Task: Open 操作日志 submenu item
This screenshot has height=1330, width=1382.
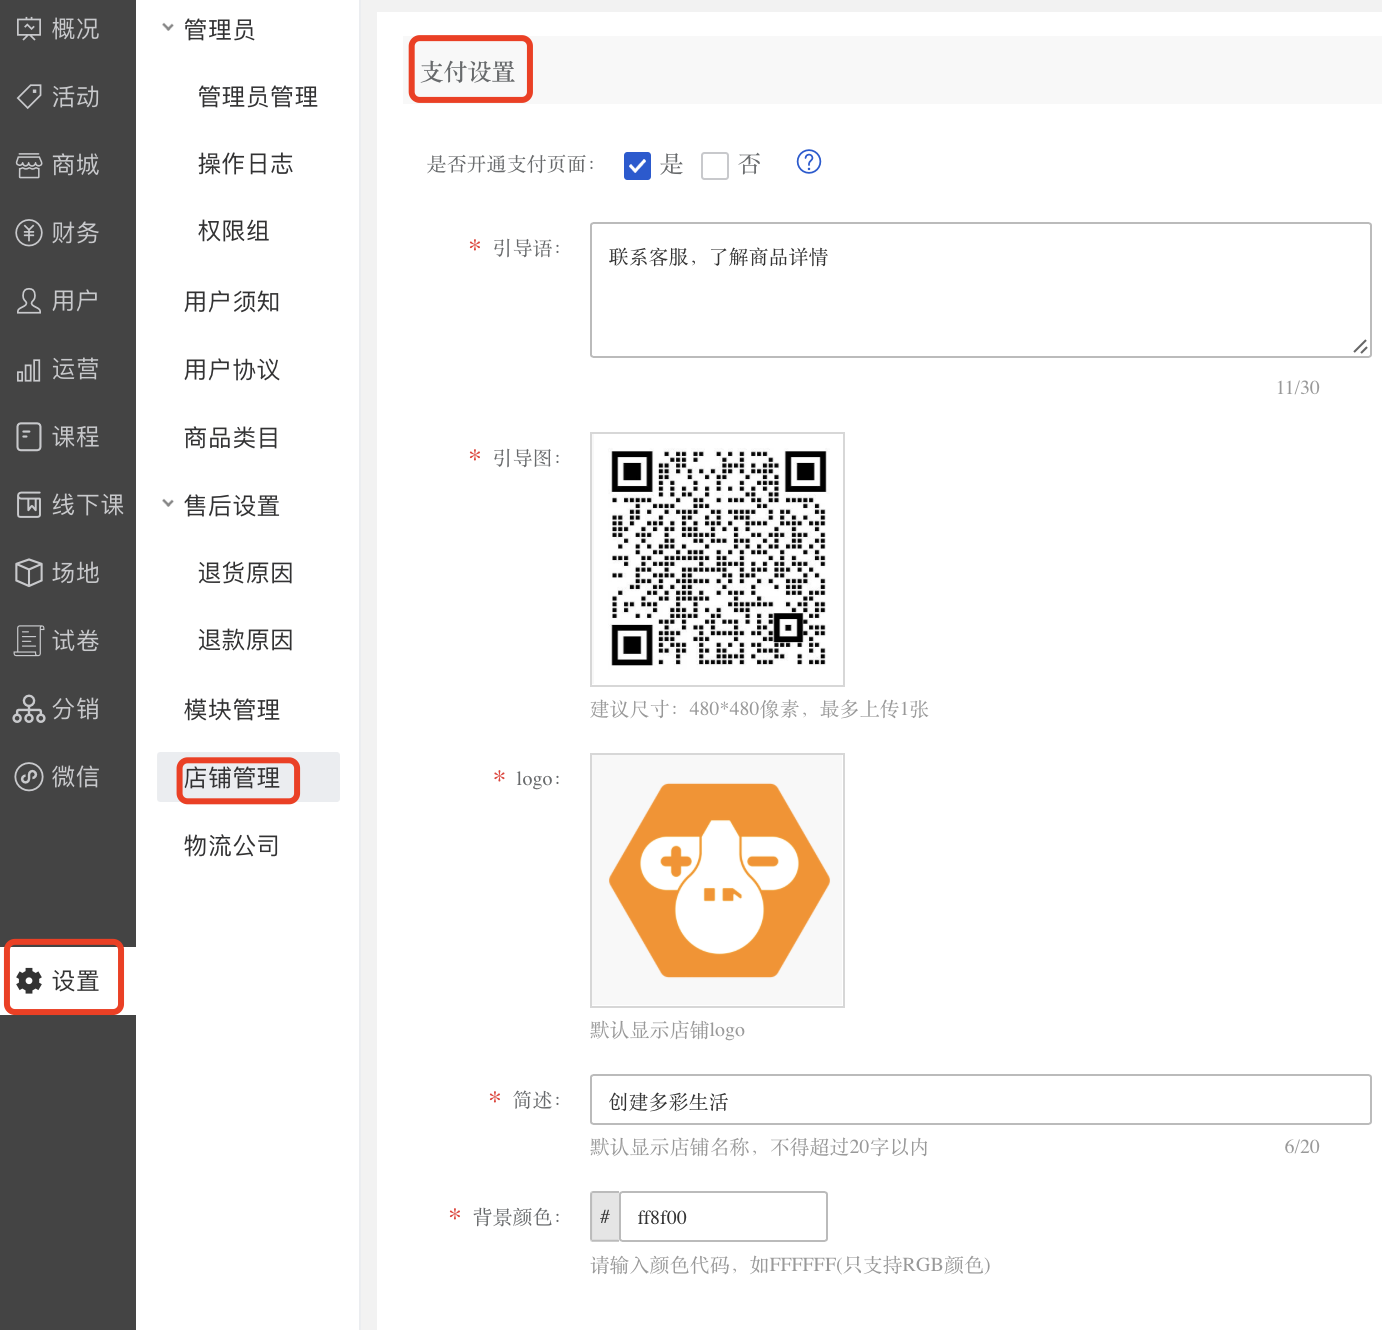Action: click(246, 164)
